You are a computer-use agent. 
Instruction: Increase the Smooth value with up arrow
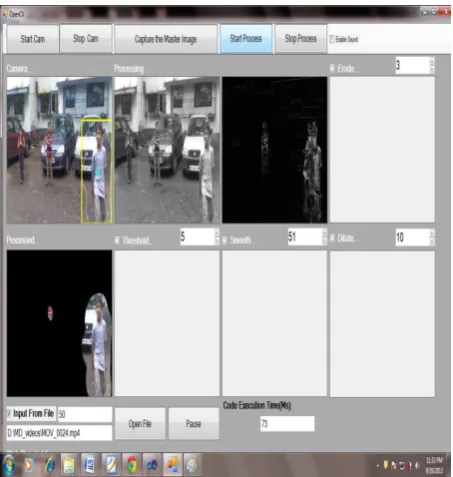(324, 233)
